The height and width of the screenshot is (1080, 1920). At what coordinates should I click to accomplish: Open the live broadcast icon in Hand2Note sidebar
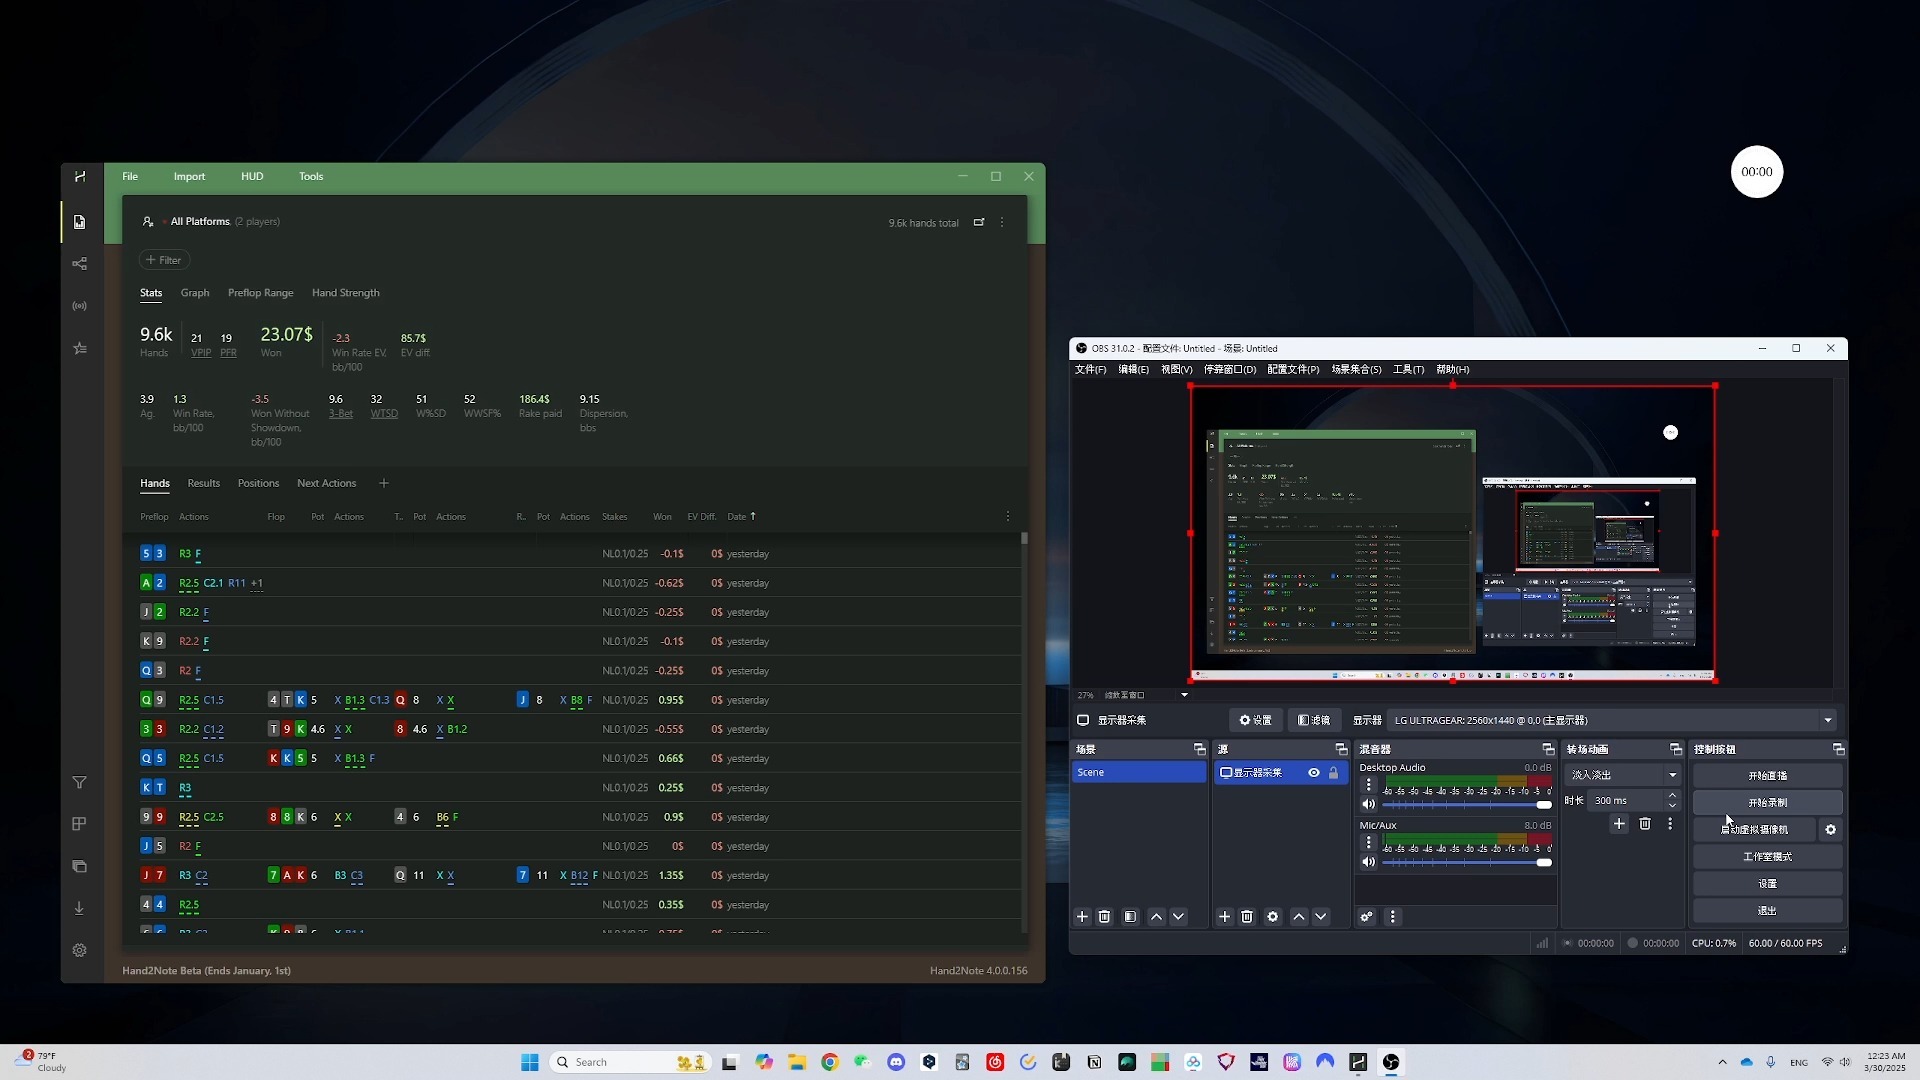[x=79, y=306]
